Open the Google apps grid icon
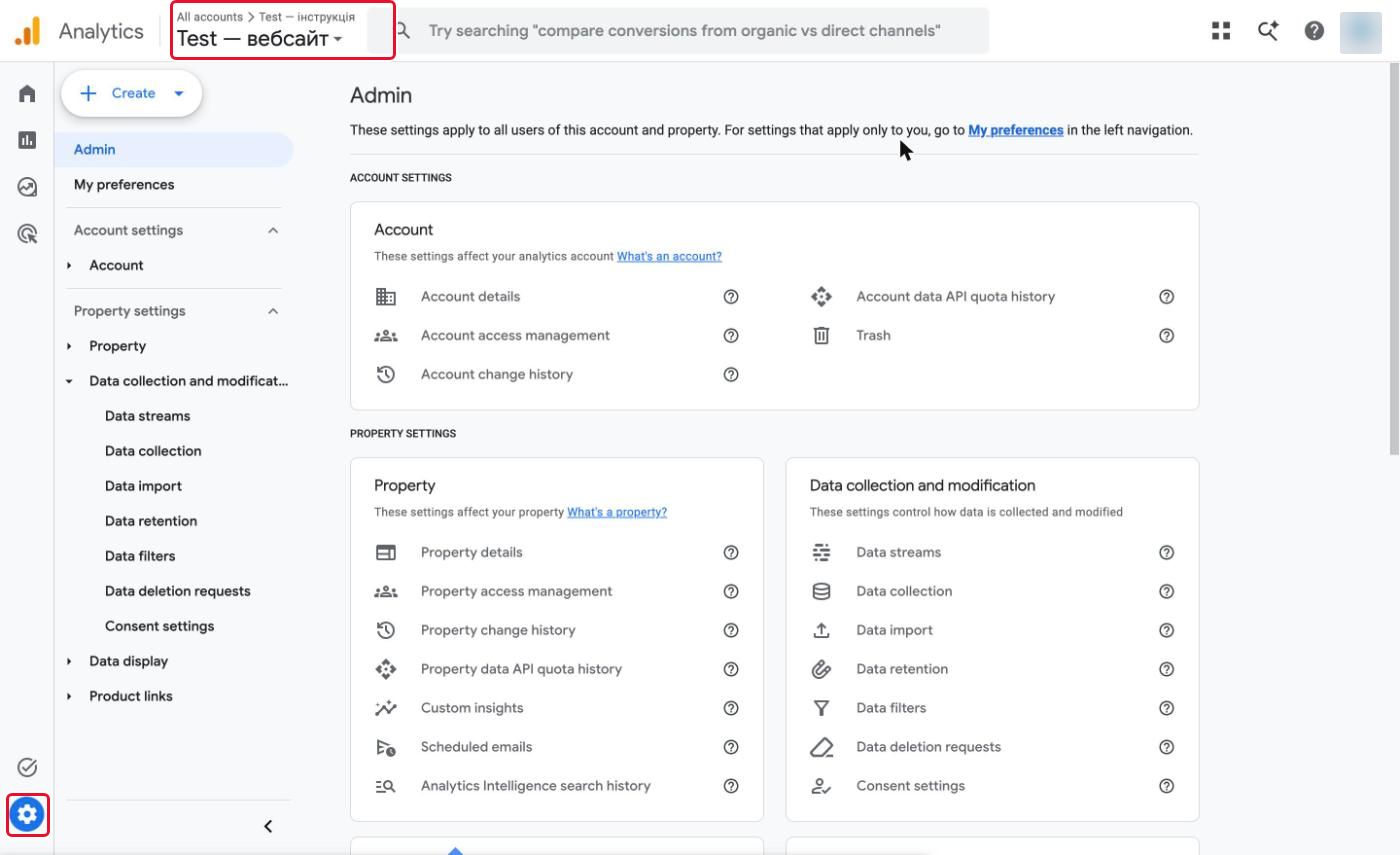The width and height of the screenshot is (1400, 855). coord(1221,31)
